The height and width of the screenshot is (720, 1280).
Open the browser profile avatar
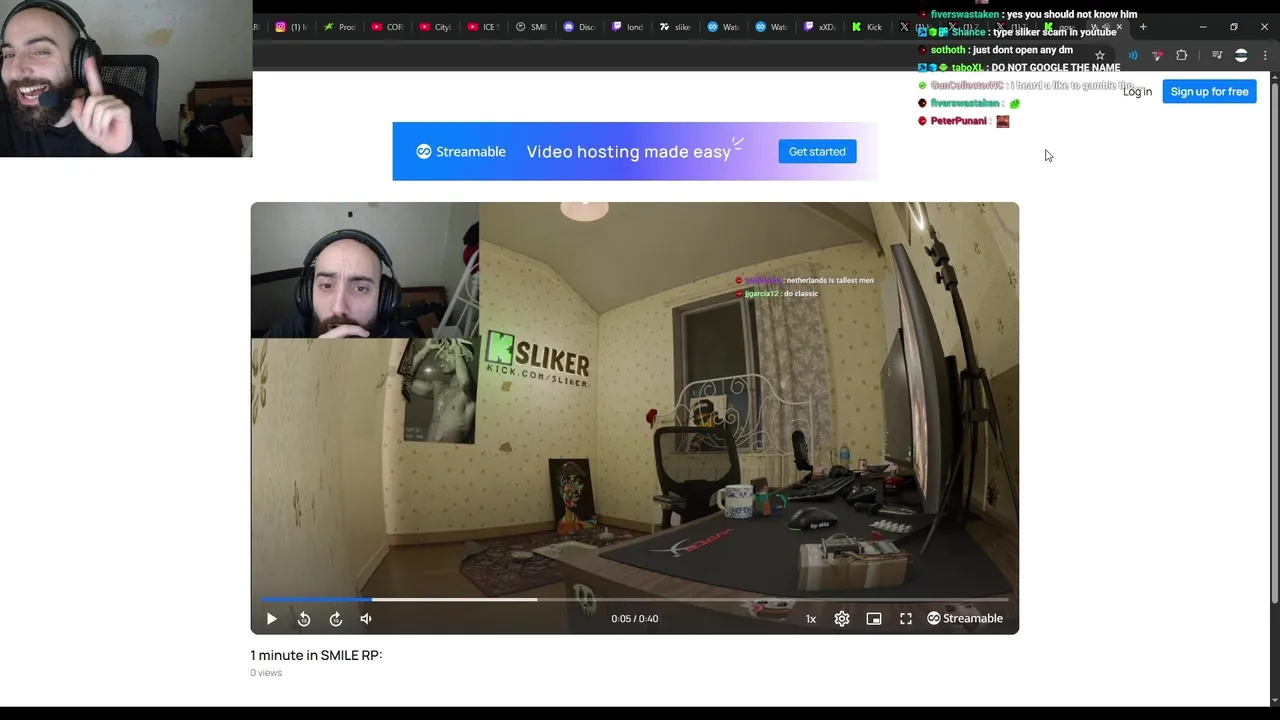(1241, 56)
